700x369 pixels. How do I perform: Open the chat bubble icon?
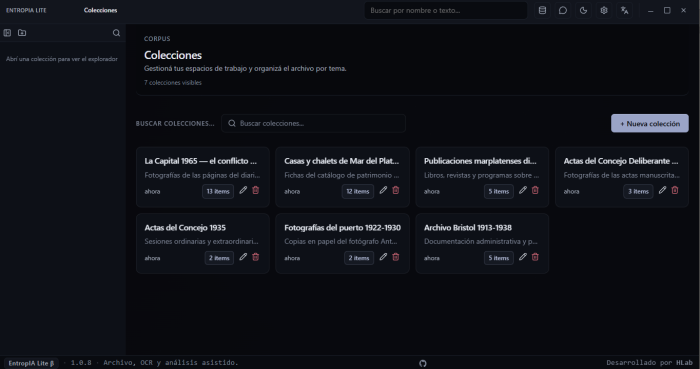pyautogui.click(x=562, y=10)
